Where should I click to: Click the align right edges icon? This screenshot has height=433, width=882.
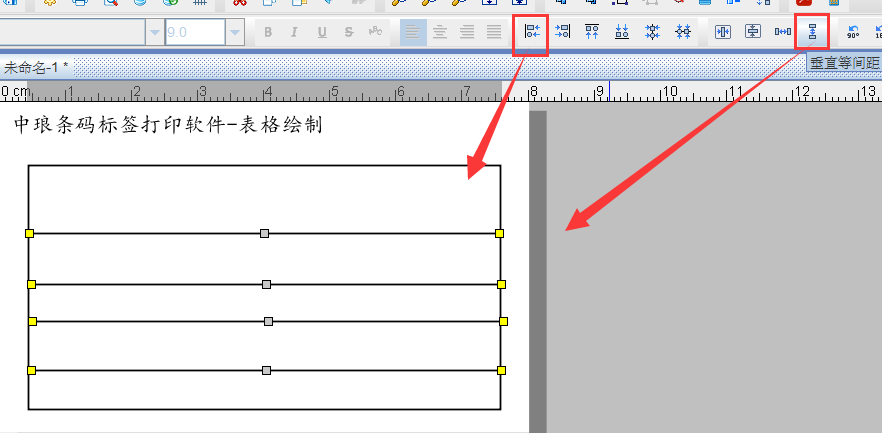(563, 32)
